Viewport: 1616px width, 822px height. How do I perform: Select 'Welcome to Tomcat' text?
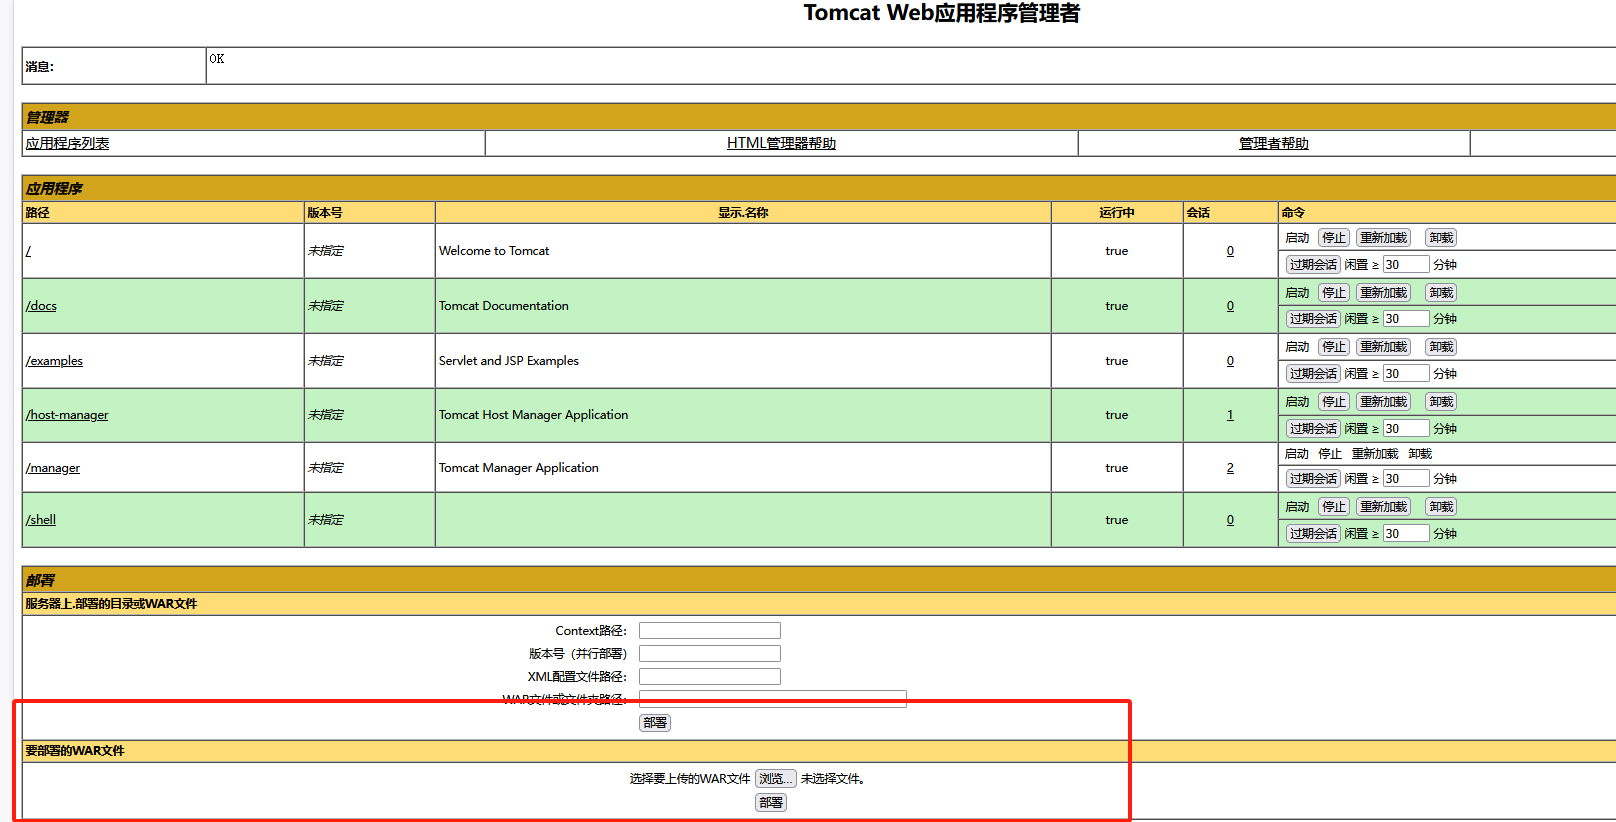[x=494, y=251]
